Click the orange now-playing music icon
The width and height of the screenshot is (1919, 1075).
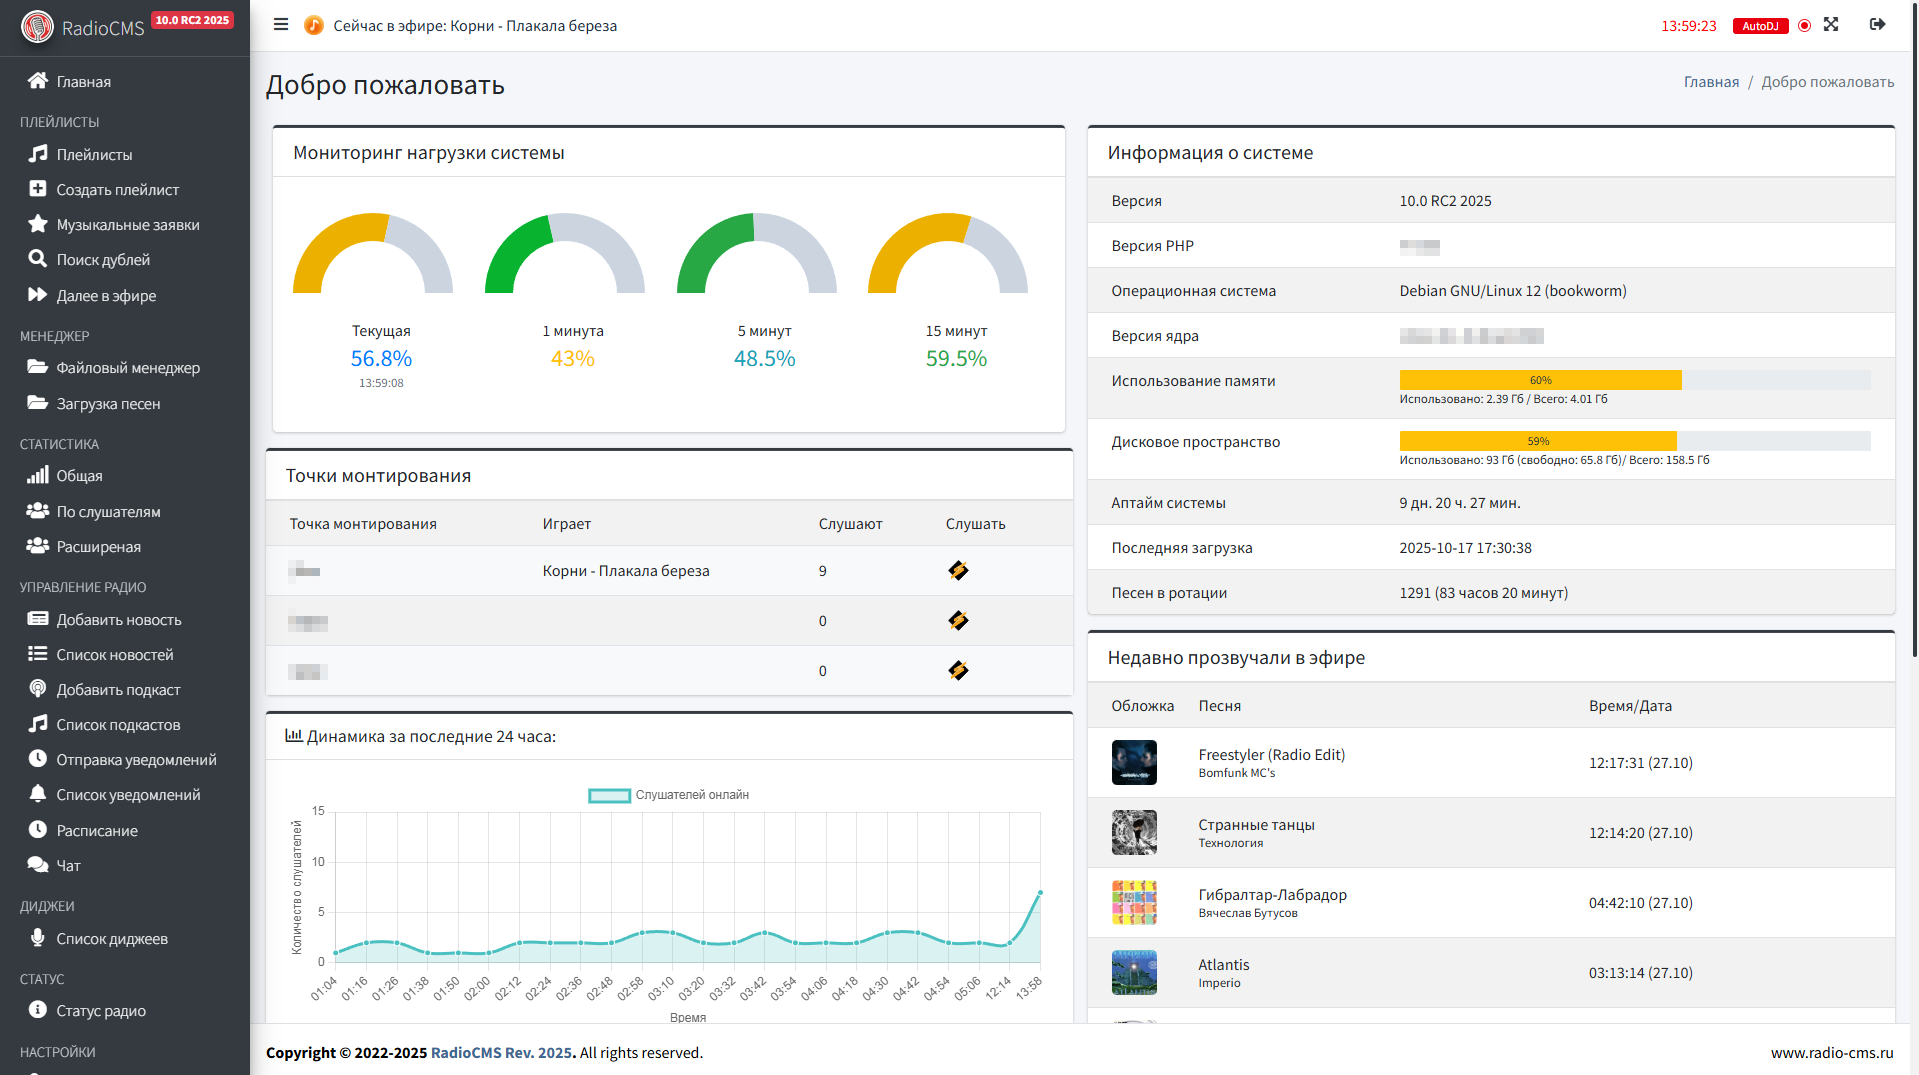[x=313, y=26]
